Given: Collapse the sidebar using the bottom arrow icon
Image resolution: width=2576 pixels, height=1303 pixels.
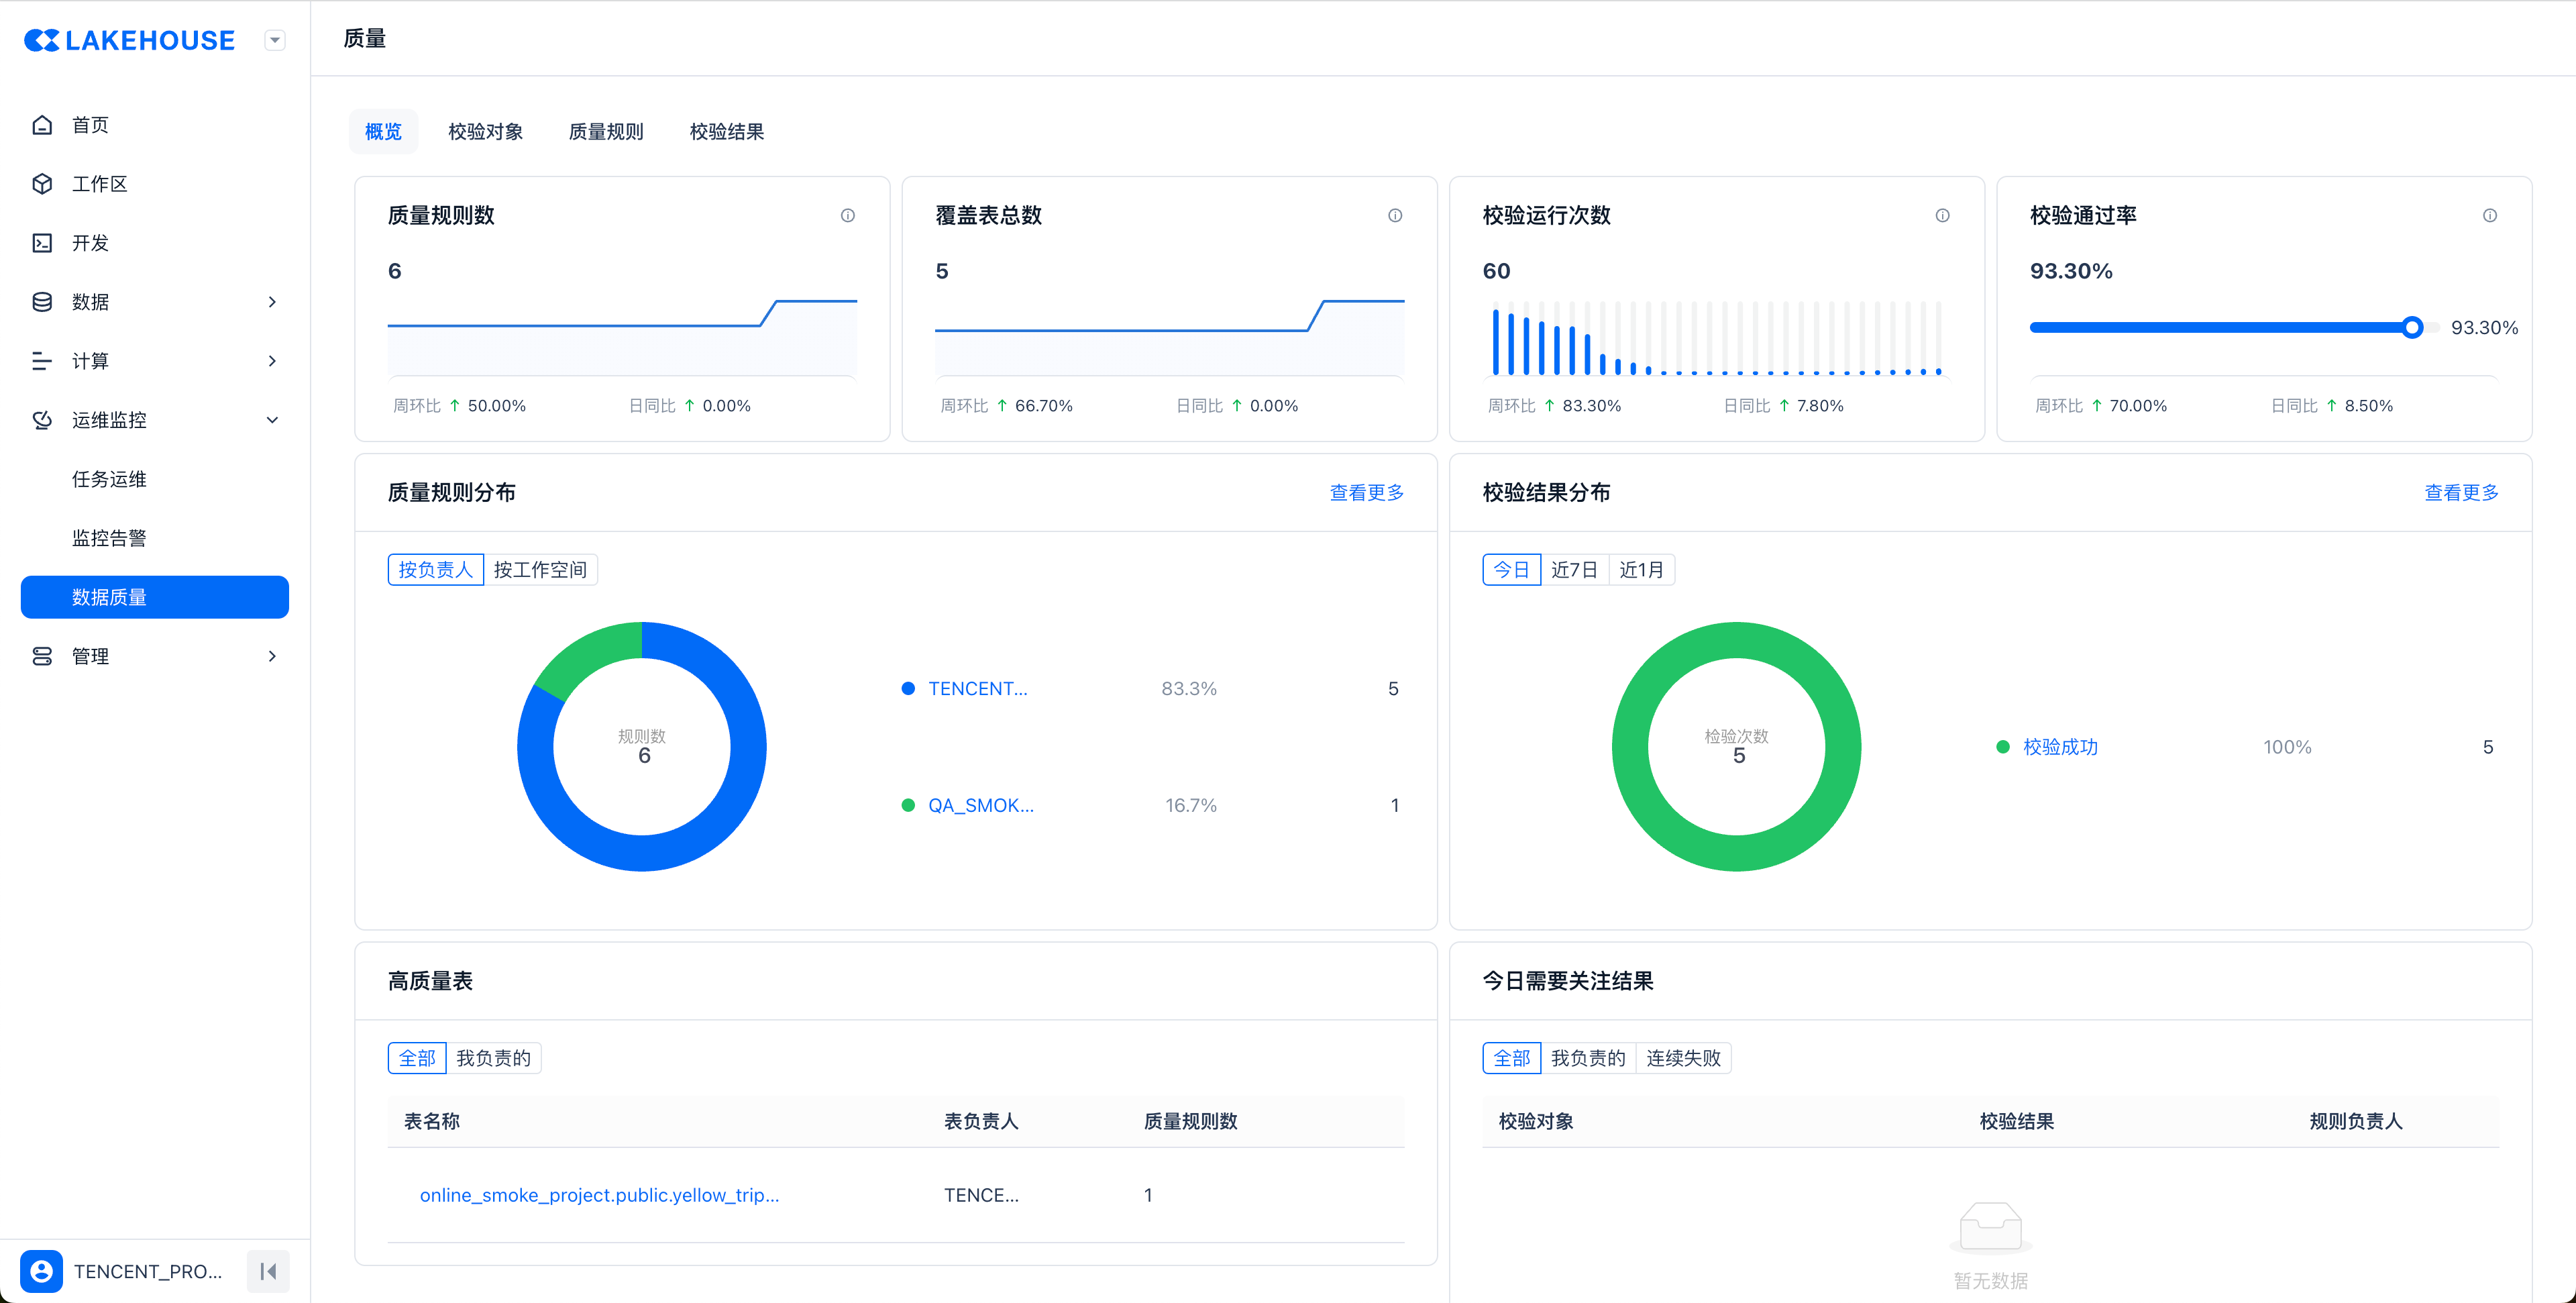Looking at the screenshot, I should pyautogui.click(x=268, y=1271).
